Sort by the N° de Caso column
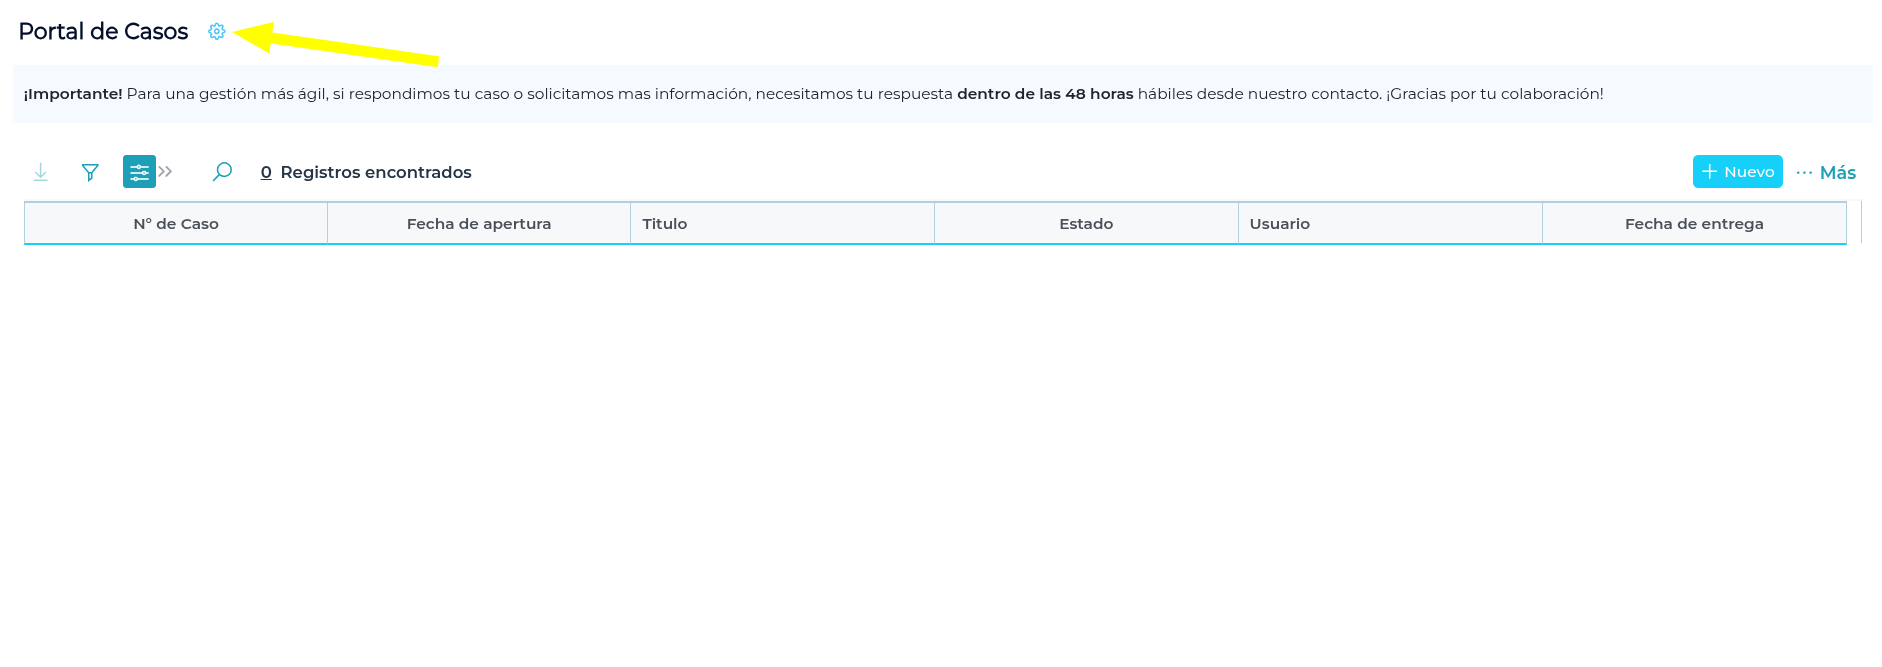Viewport: 1882px width, 667px height. (176, 224)
